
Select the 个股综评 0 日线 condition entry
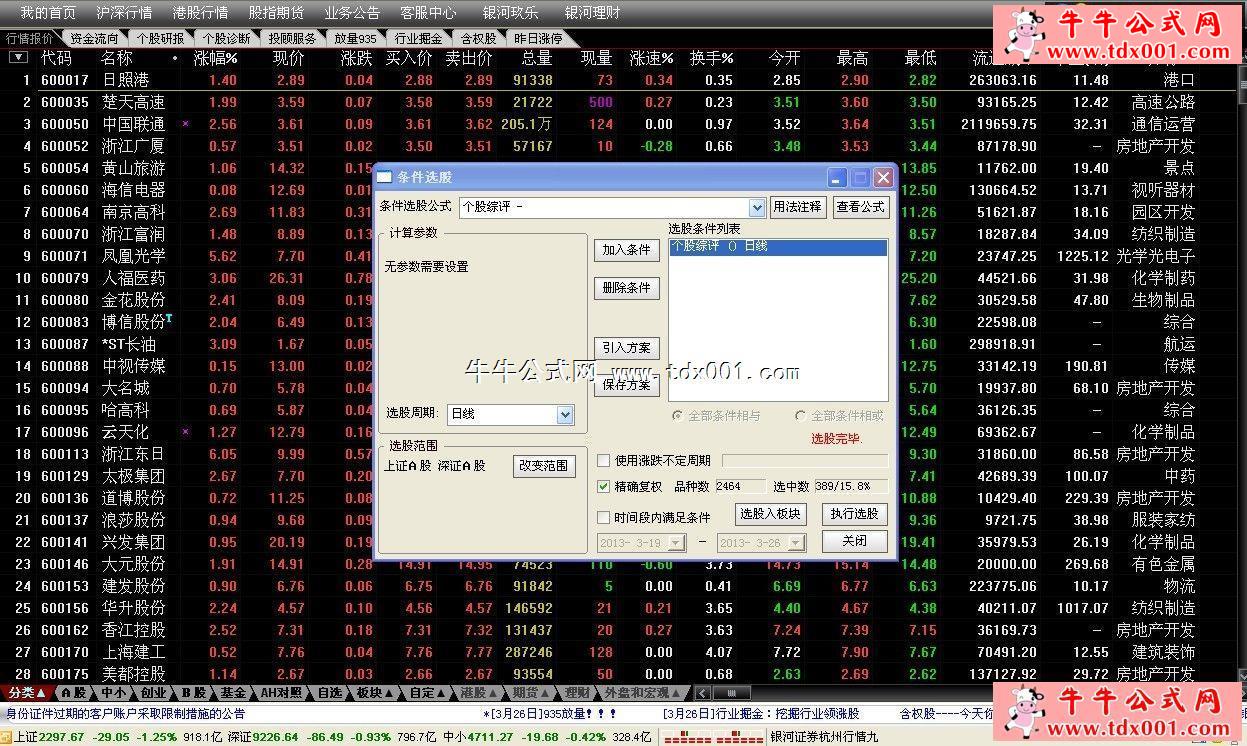click(x=778, y=247)
